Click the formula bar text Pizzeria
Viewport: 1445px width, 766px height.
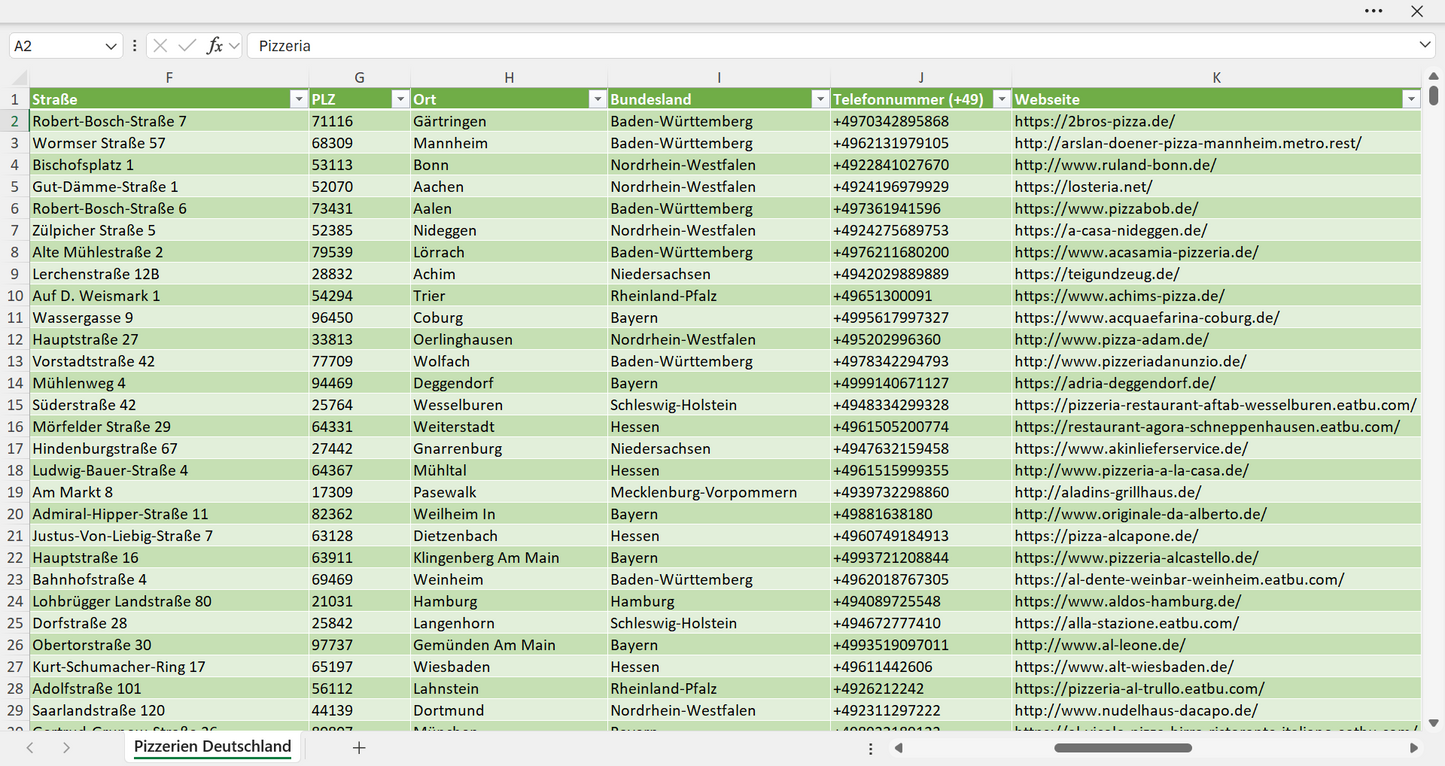pos(285,46)
